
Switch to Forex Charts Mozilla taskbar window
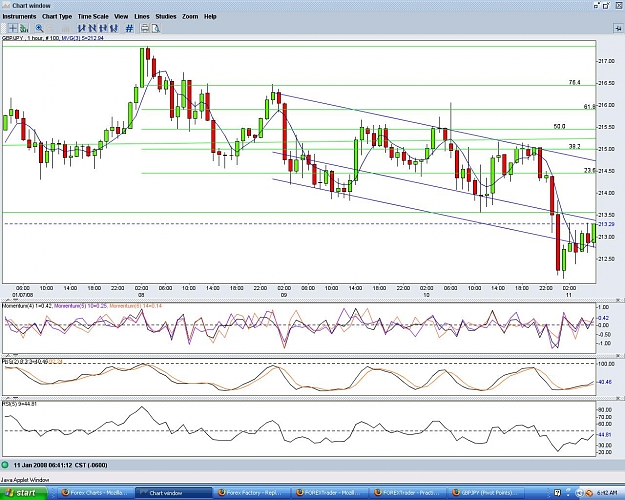(x=95, y=493)
